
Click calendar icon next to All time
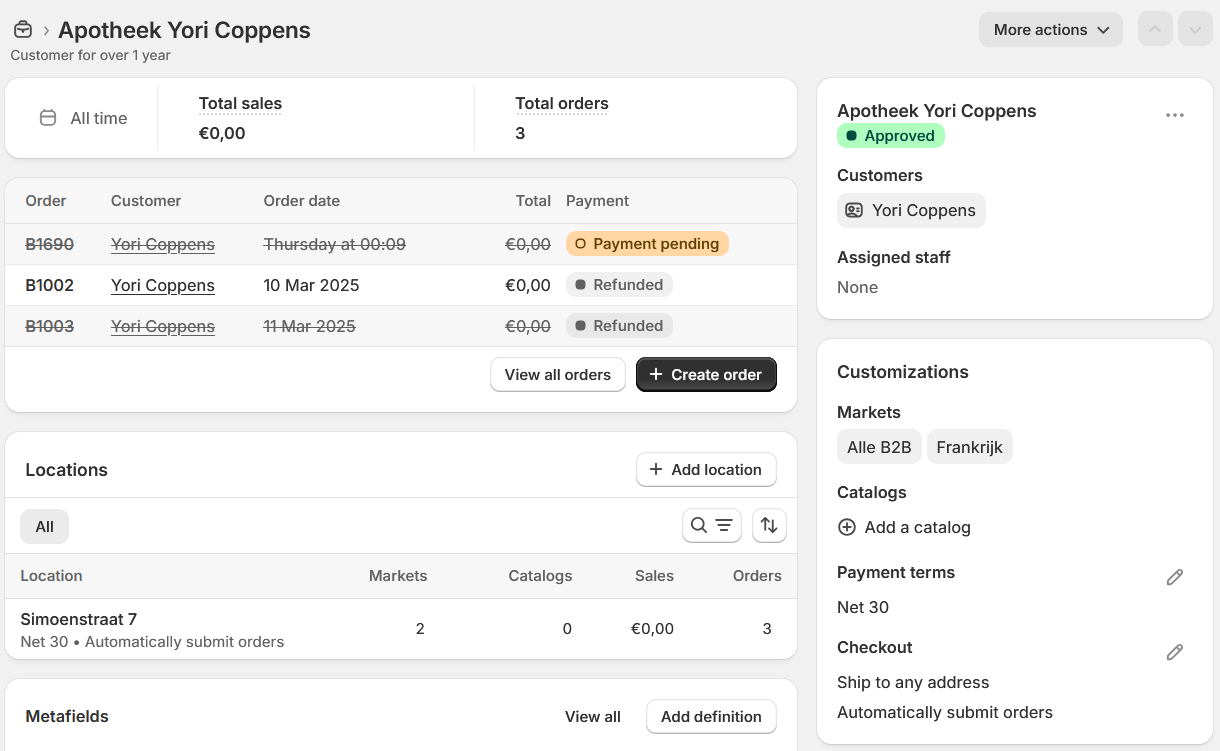click(47, 118)
